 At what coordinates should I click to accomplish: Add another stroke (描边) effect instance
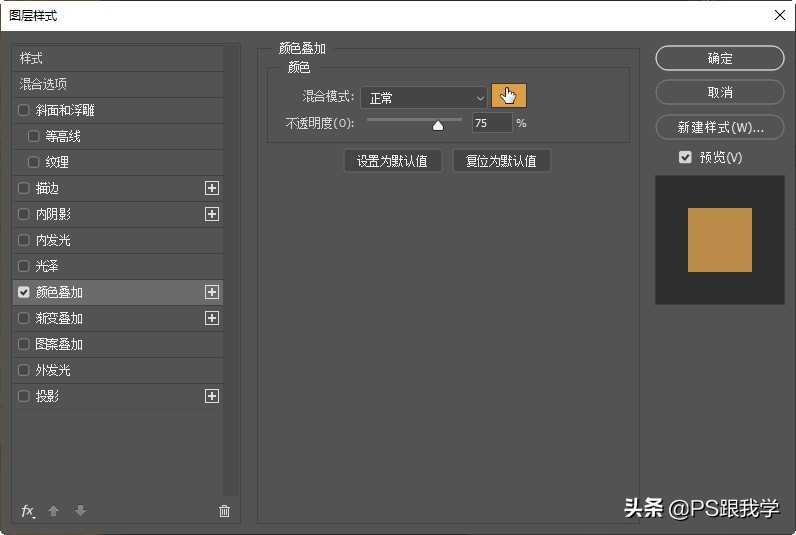[212, 188]
